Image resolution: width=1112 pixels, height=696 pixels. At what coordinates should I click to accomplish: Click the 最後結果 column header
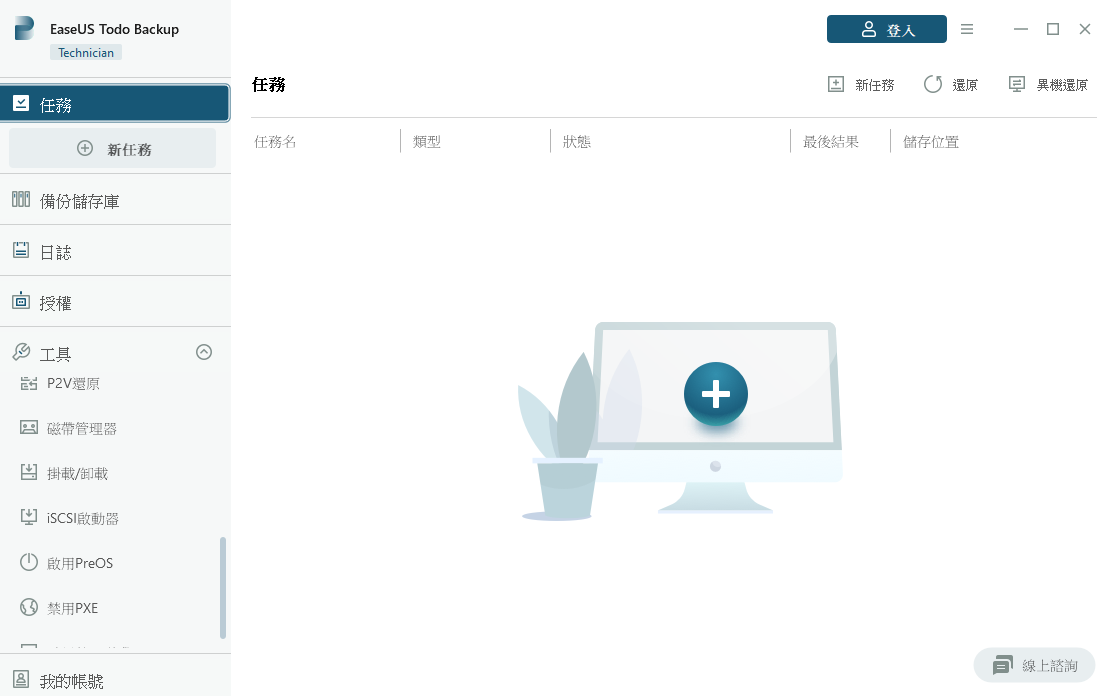(830, 142)
